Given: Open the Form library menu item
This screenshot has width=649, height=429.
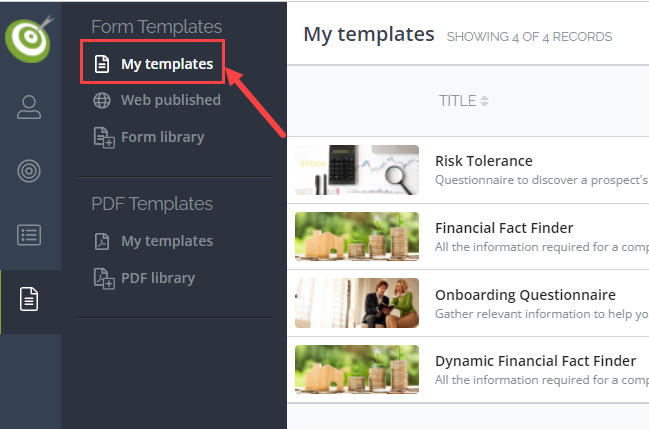Looking at the screenshot, I should (x=163, y=137).
